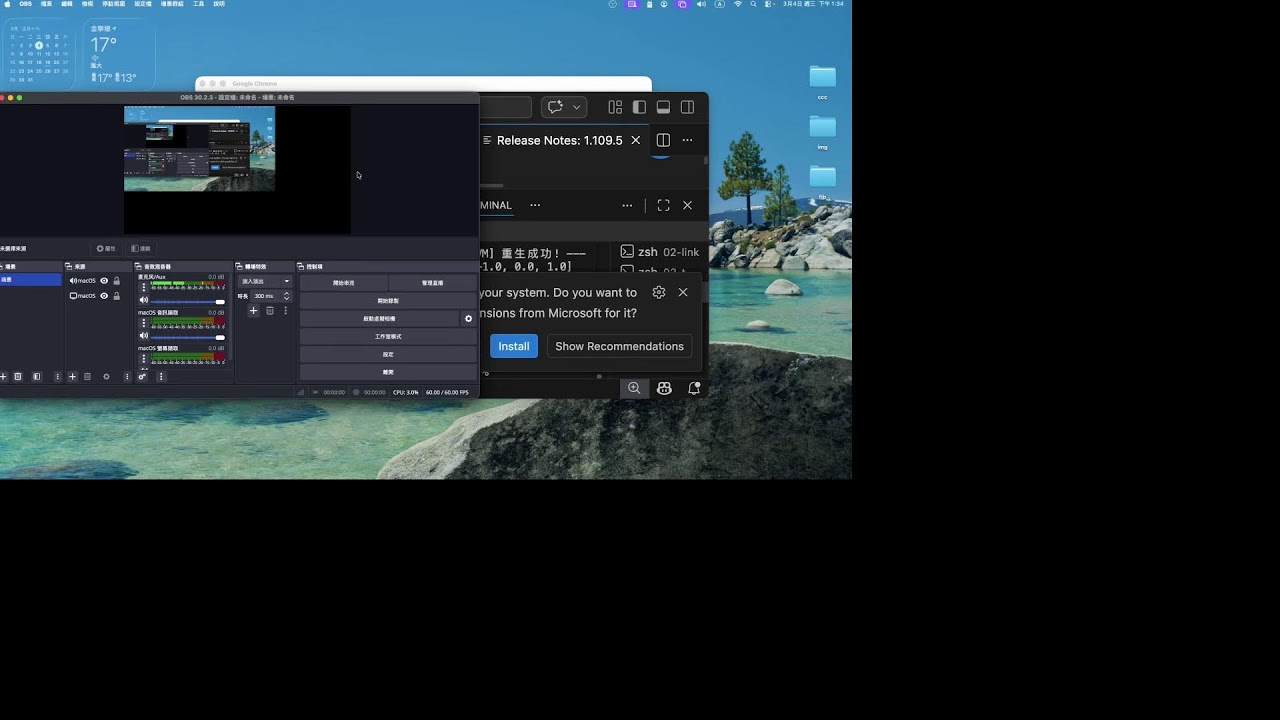Toggle VS Code secondary side bar
This screenshot has width=1280, height=720.
[x=687, y=107]
